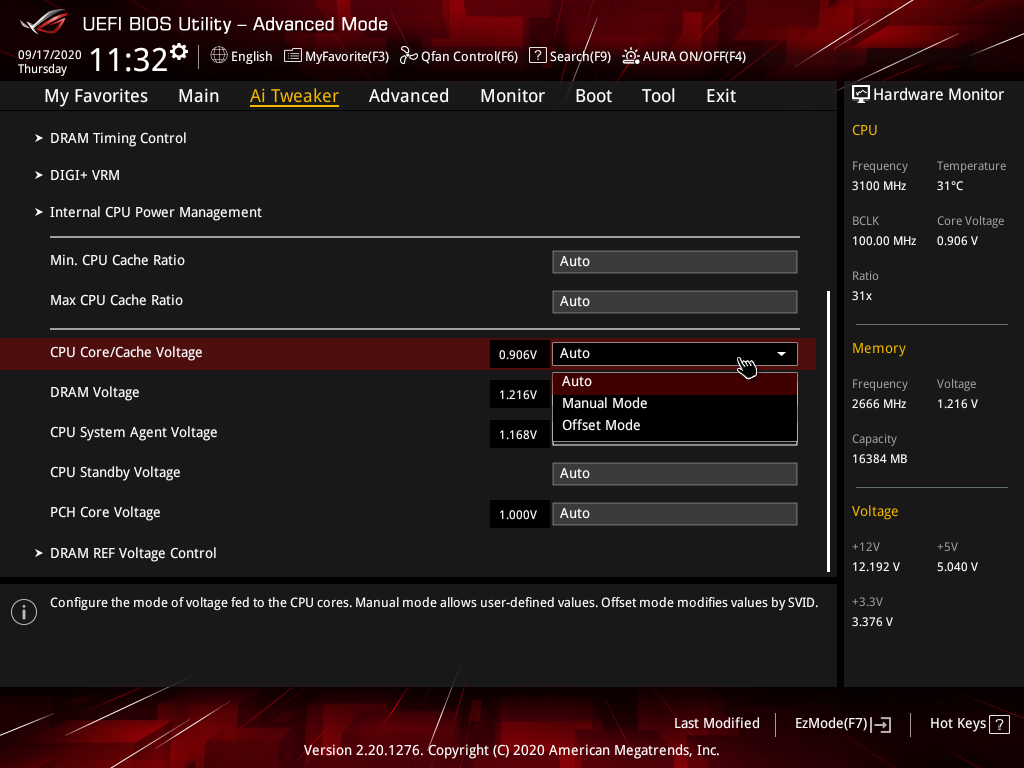The image size is (1024, 768).
Task: Click the settings list vertical scrollbar
Action: [x=829, y=431]
